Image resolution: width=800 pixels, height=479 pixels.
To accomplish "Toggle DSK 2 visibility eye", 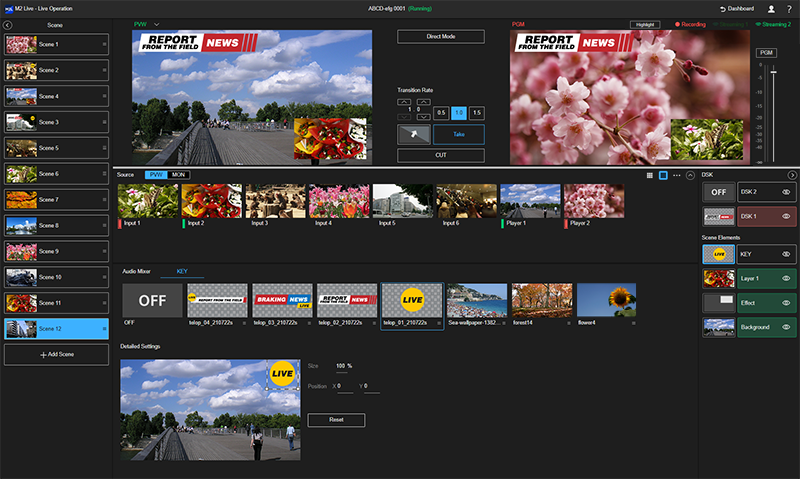I will point(786,192).
